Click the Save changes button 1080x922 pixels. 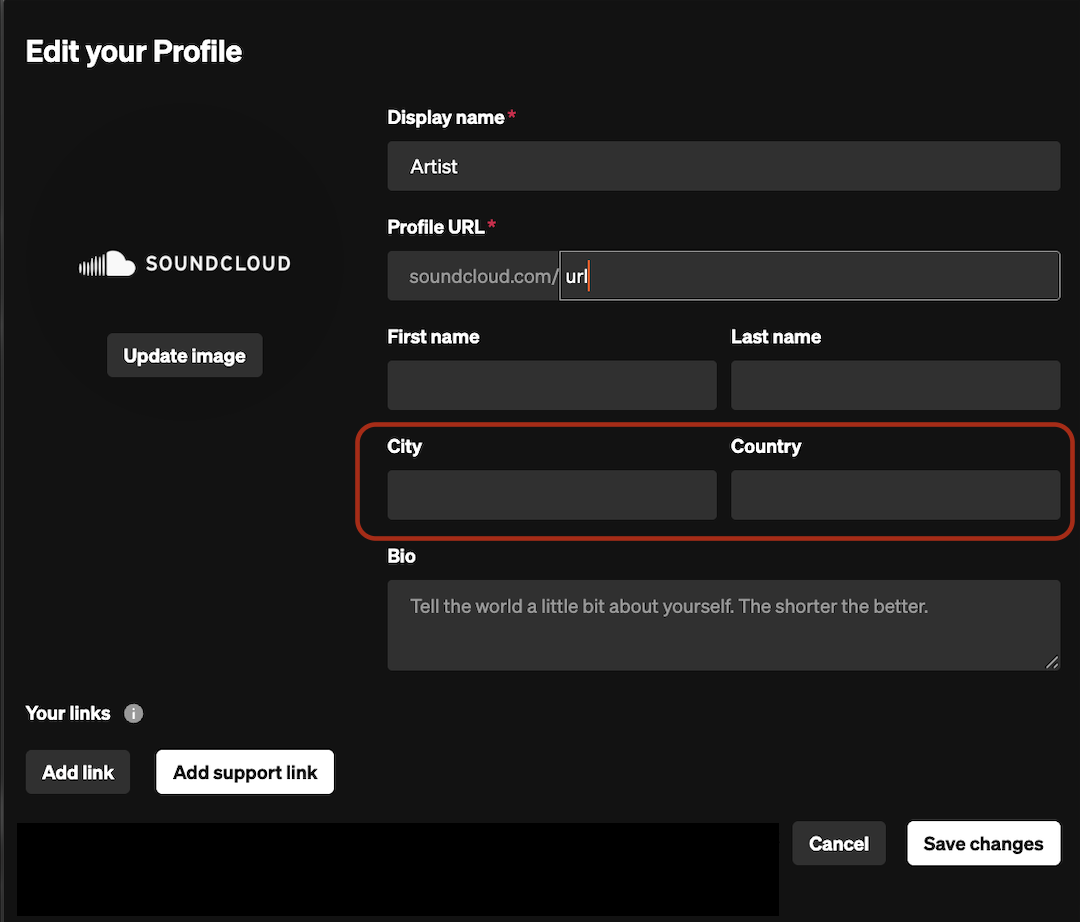point(984,844)
